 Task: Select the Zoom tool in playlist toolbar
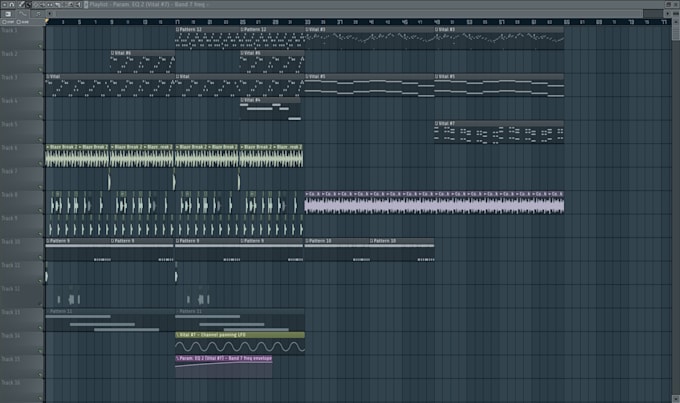71,5
